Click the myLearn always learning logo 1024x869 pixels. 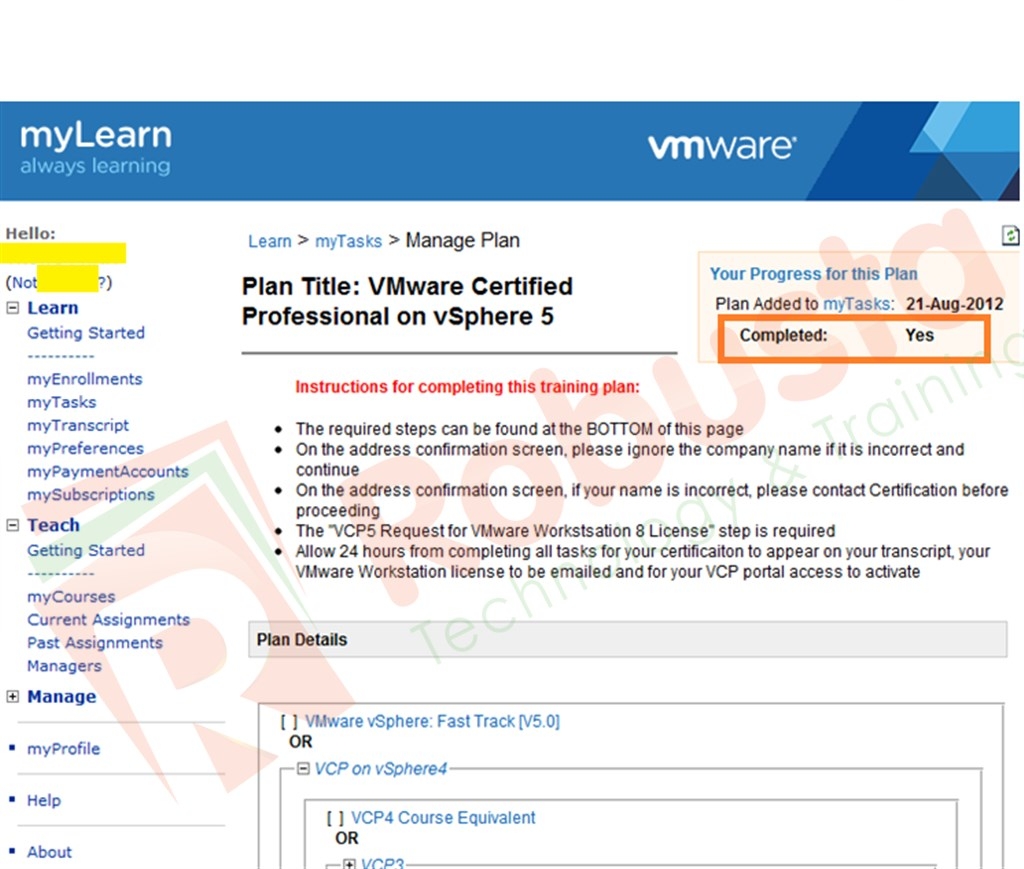click(x=96, y=148)
